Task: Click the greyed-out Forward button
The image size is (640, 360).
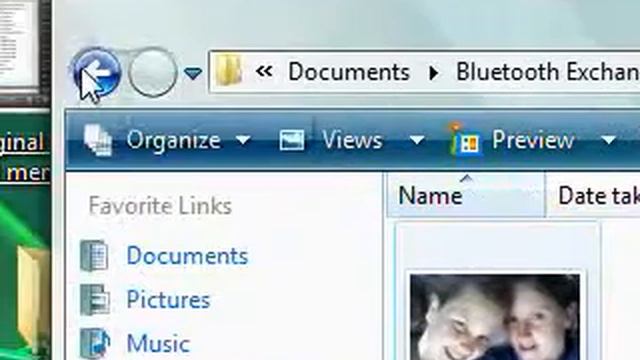Action: point(153,73)
